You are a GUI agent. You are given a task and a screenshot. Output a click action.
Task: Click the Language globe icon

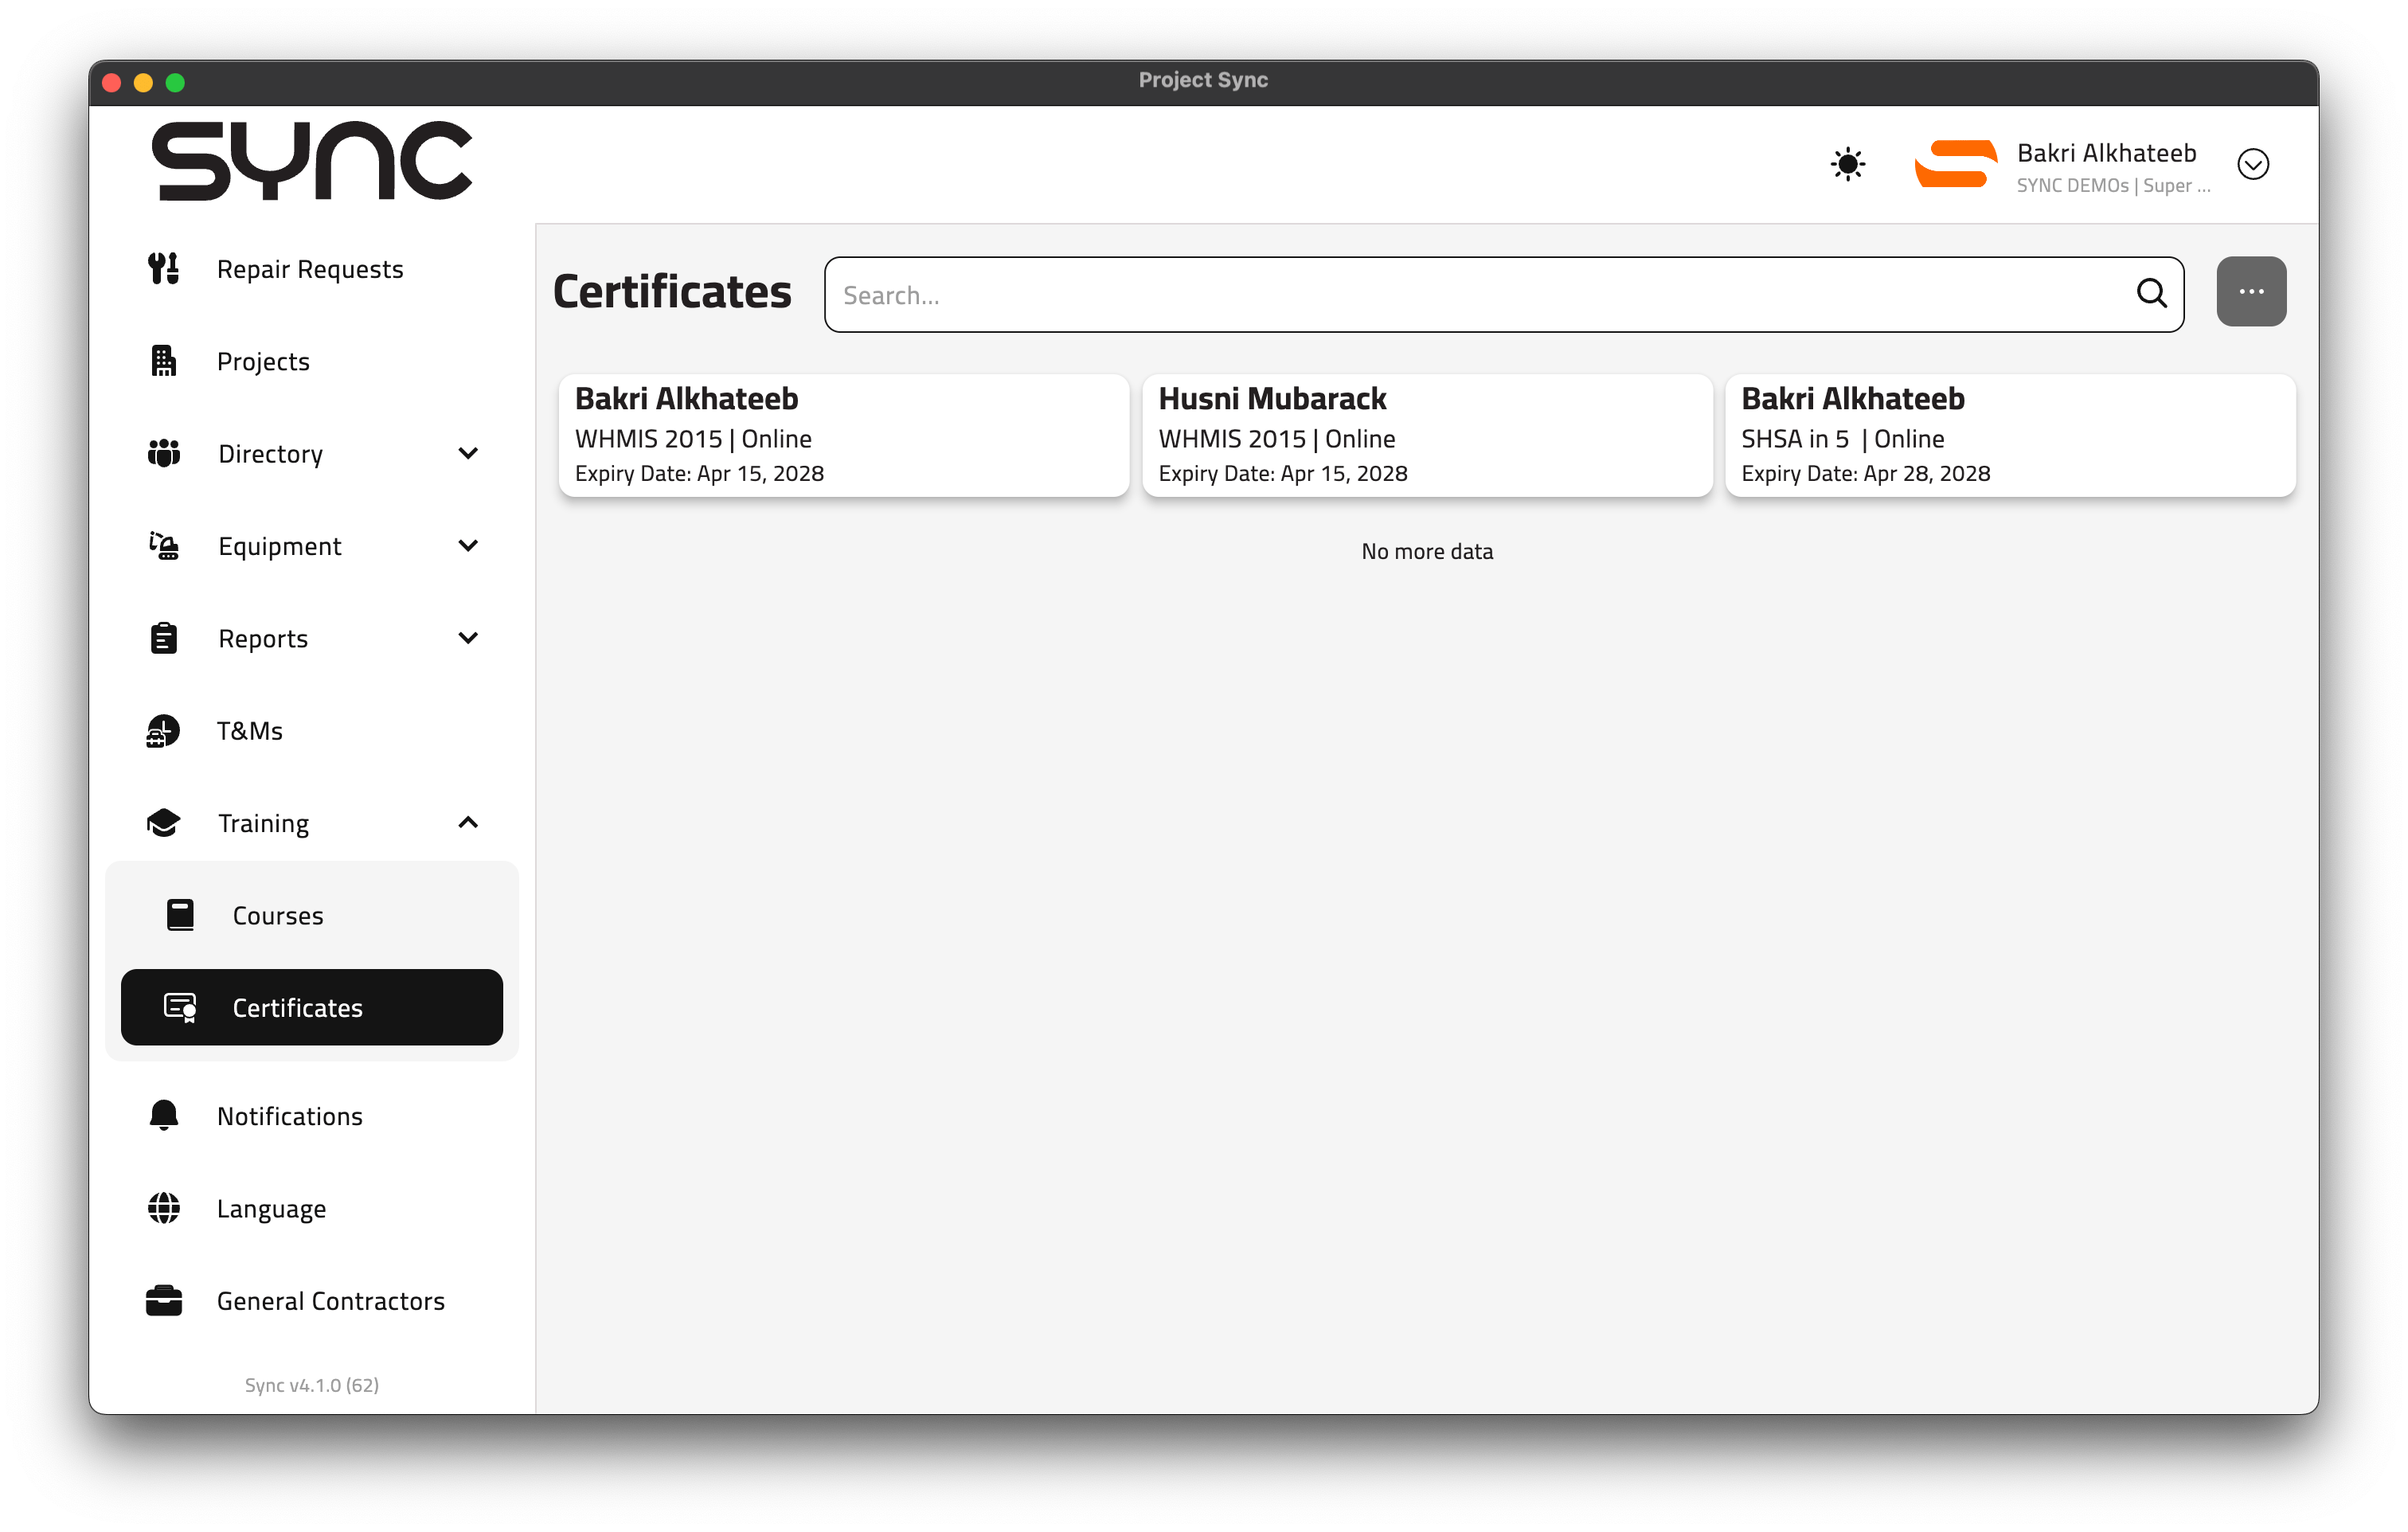(x=163, y=1208)
